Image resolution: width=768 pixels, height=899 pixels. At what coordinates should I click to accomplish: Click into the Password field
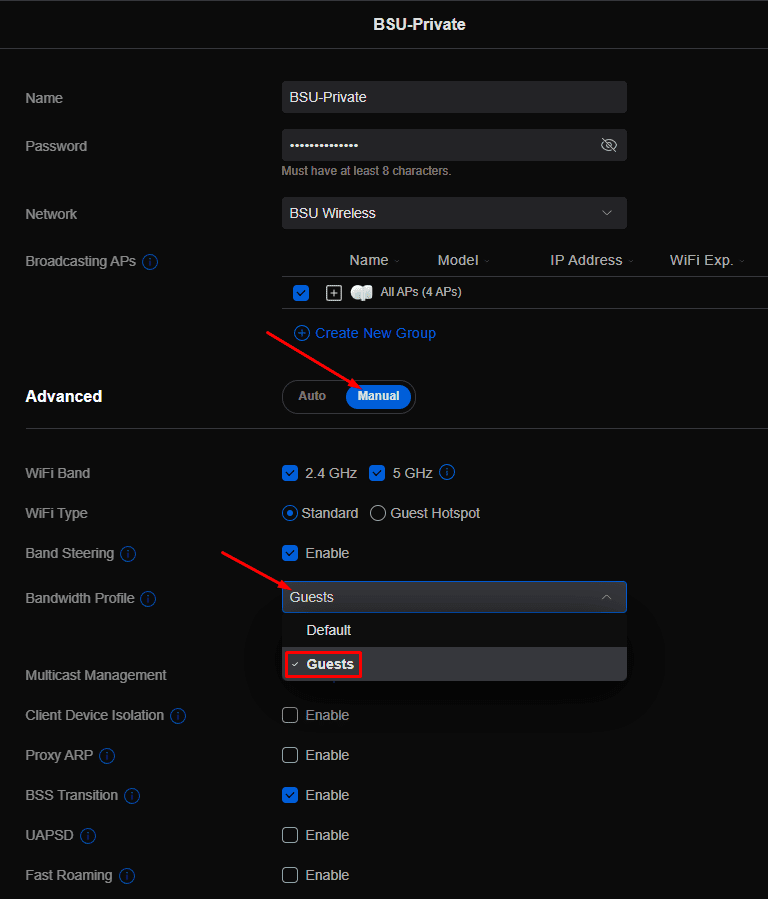(x=454, y=145)
